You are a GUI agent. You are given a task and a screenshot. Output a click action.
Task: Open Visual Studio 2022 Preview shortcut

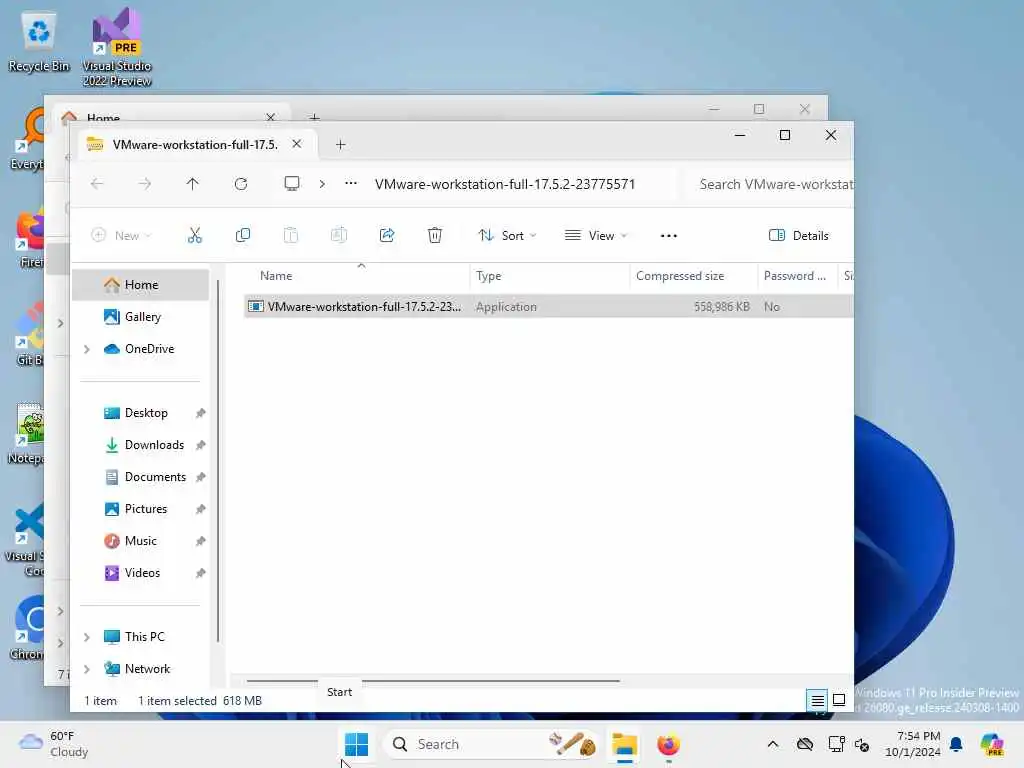(117, 47)
